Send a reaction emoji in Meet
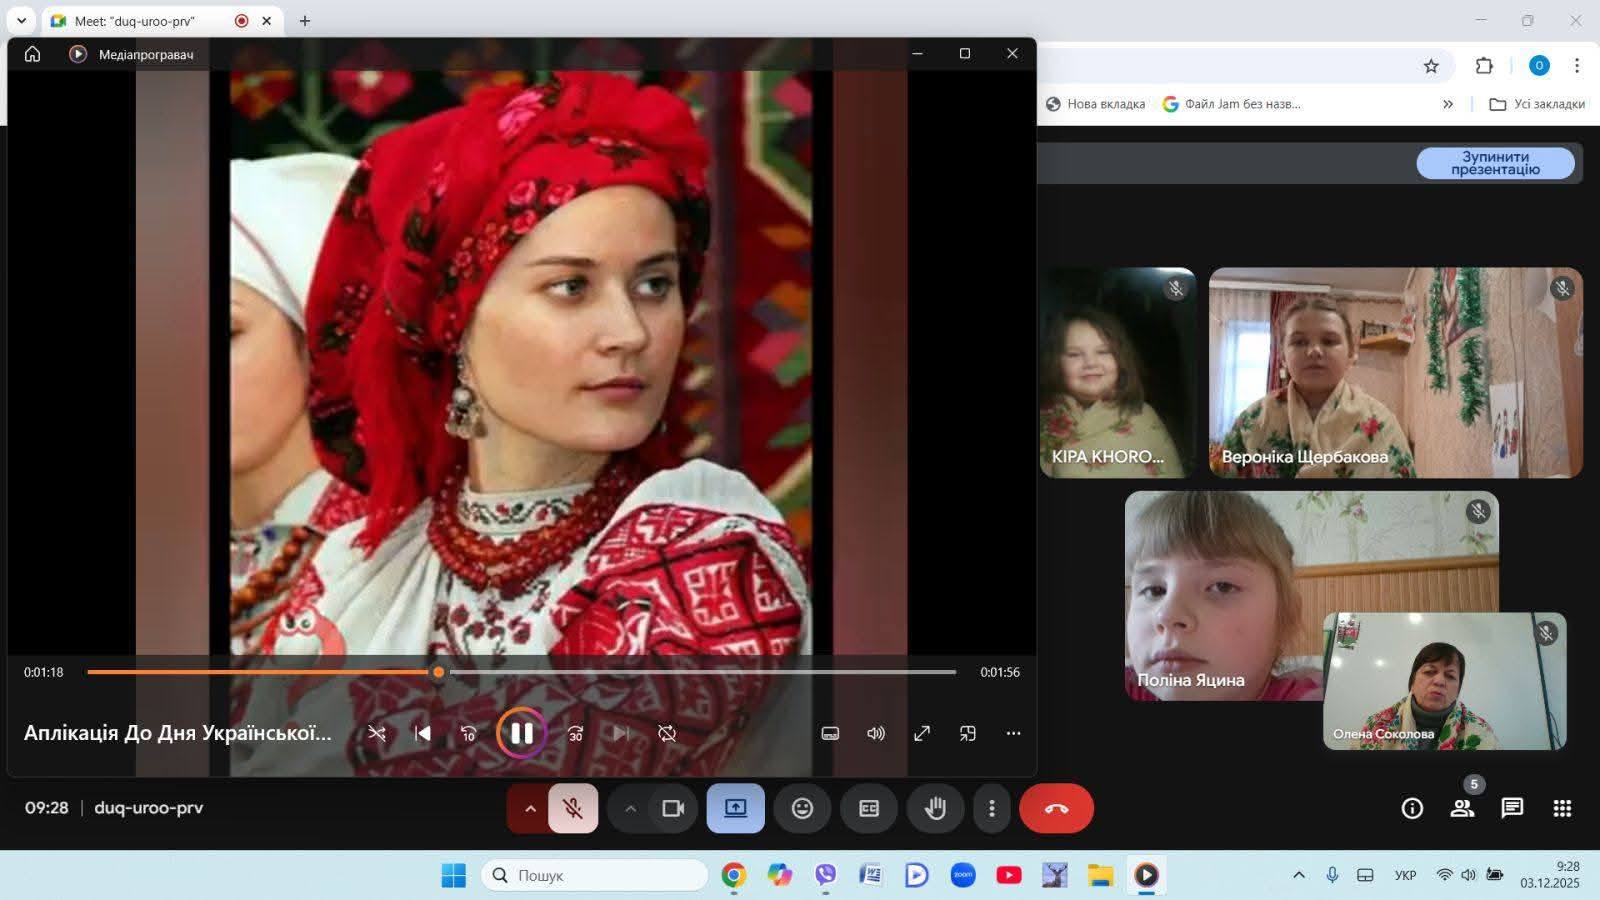Screen dimensions: 1600x900 802,808
